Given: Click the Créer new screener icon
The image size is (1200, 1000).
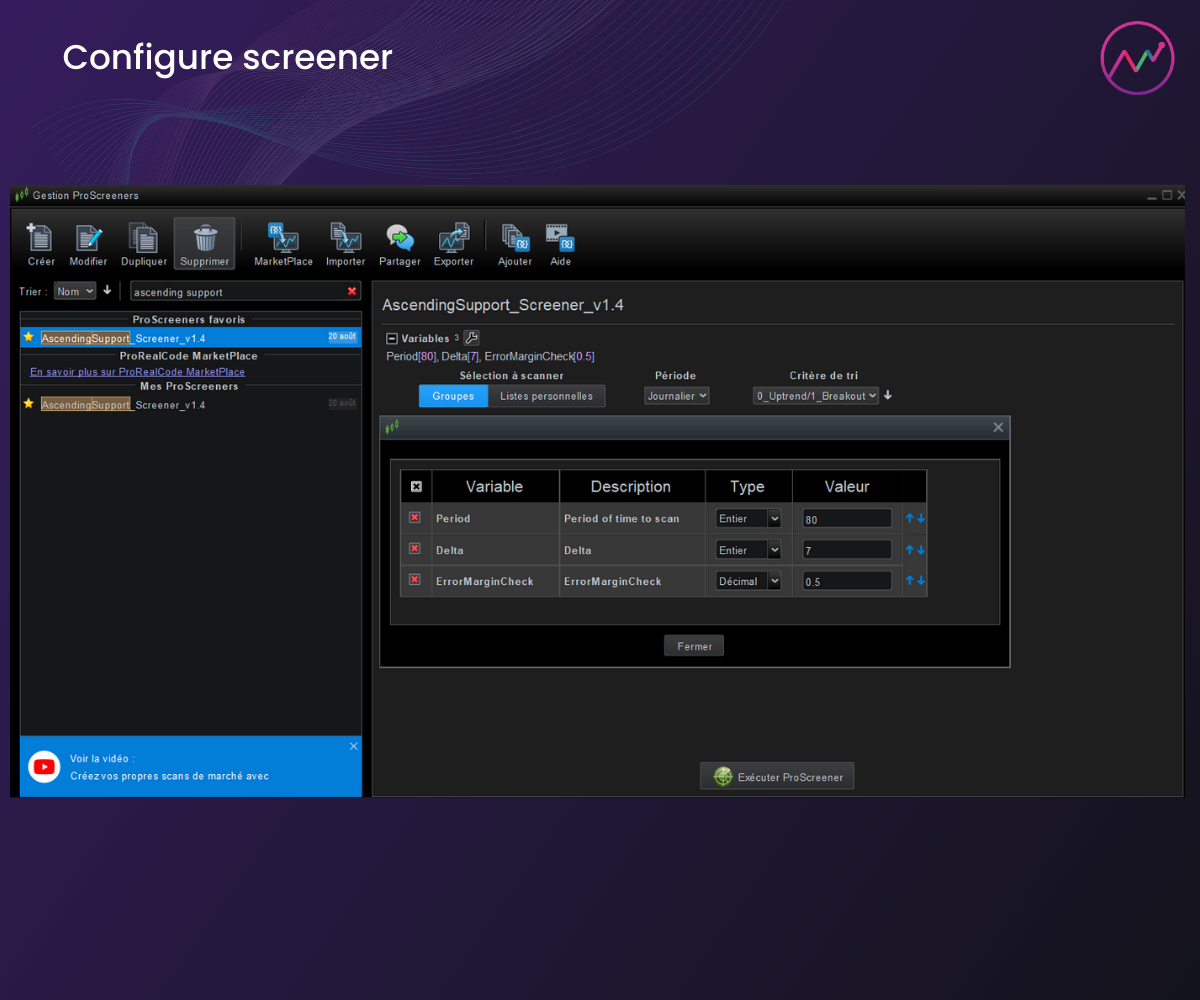Looking at the screenshot, I should coord(40,239).
